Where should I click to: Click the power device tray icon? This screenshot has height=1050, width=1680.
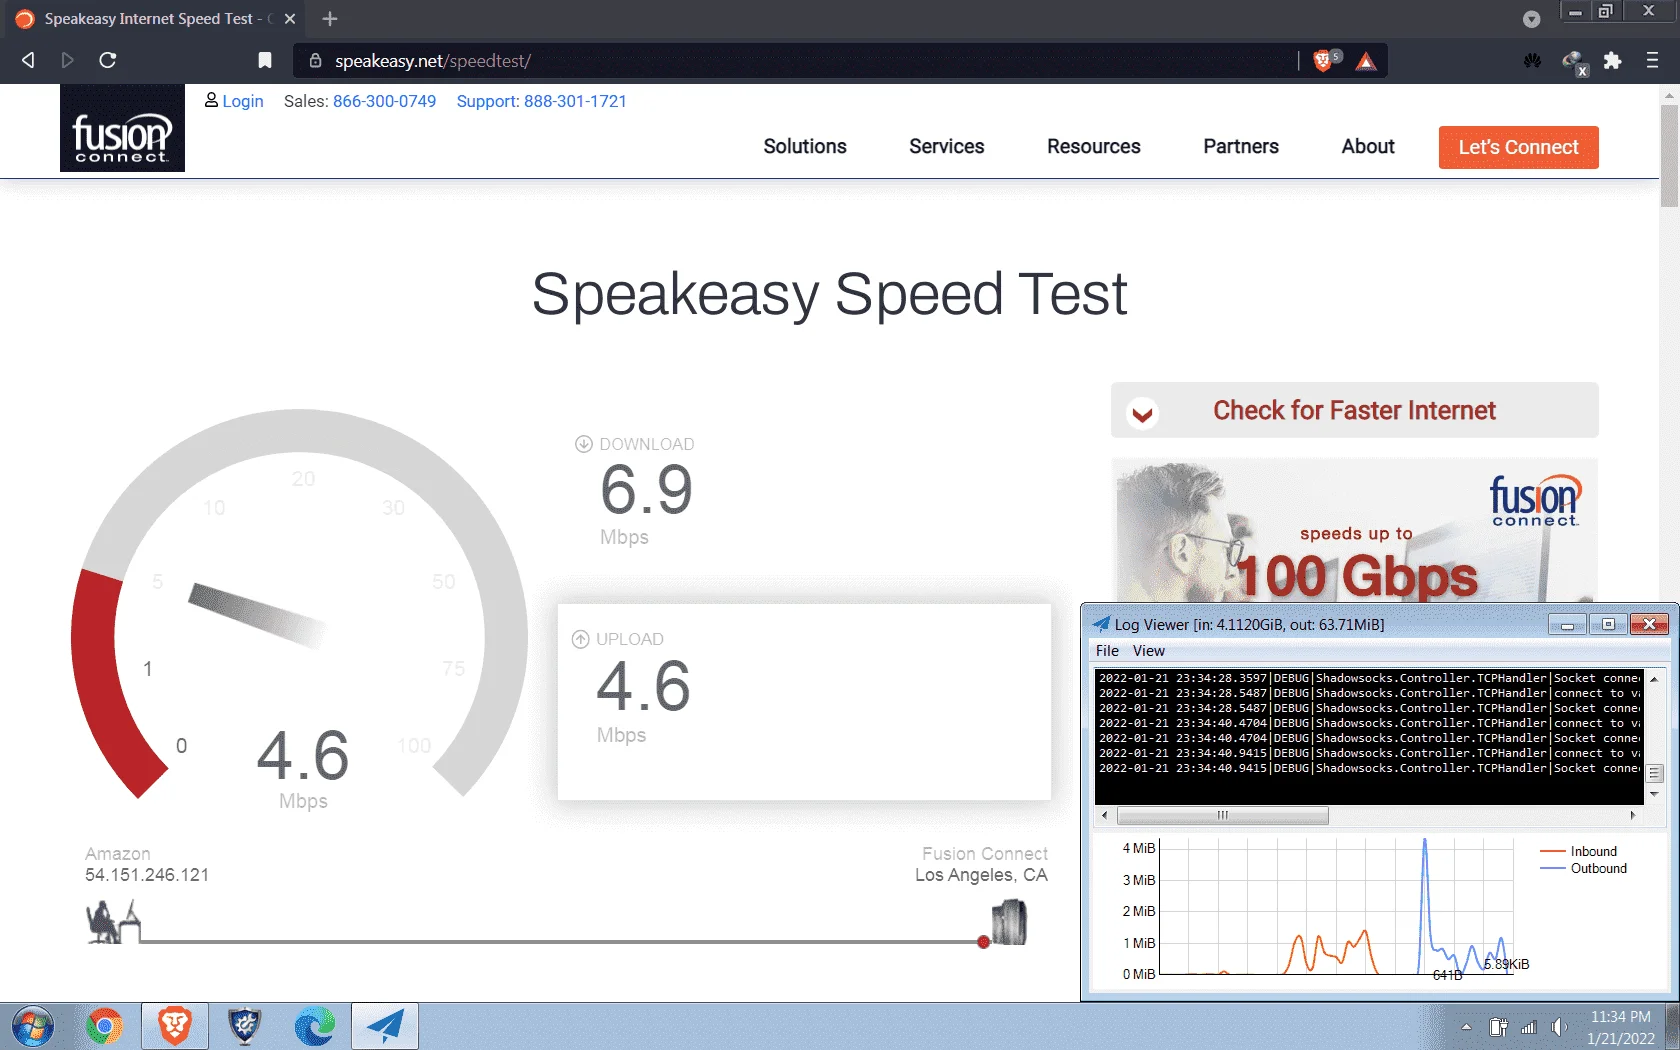[1498, 1027]
